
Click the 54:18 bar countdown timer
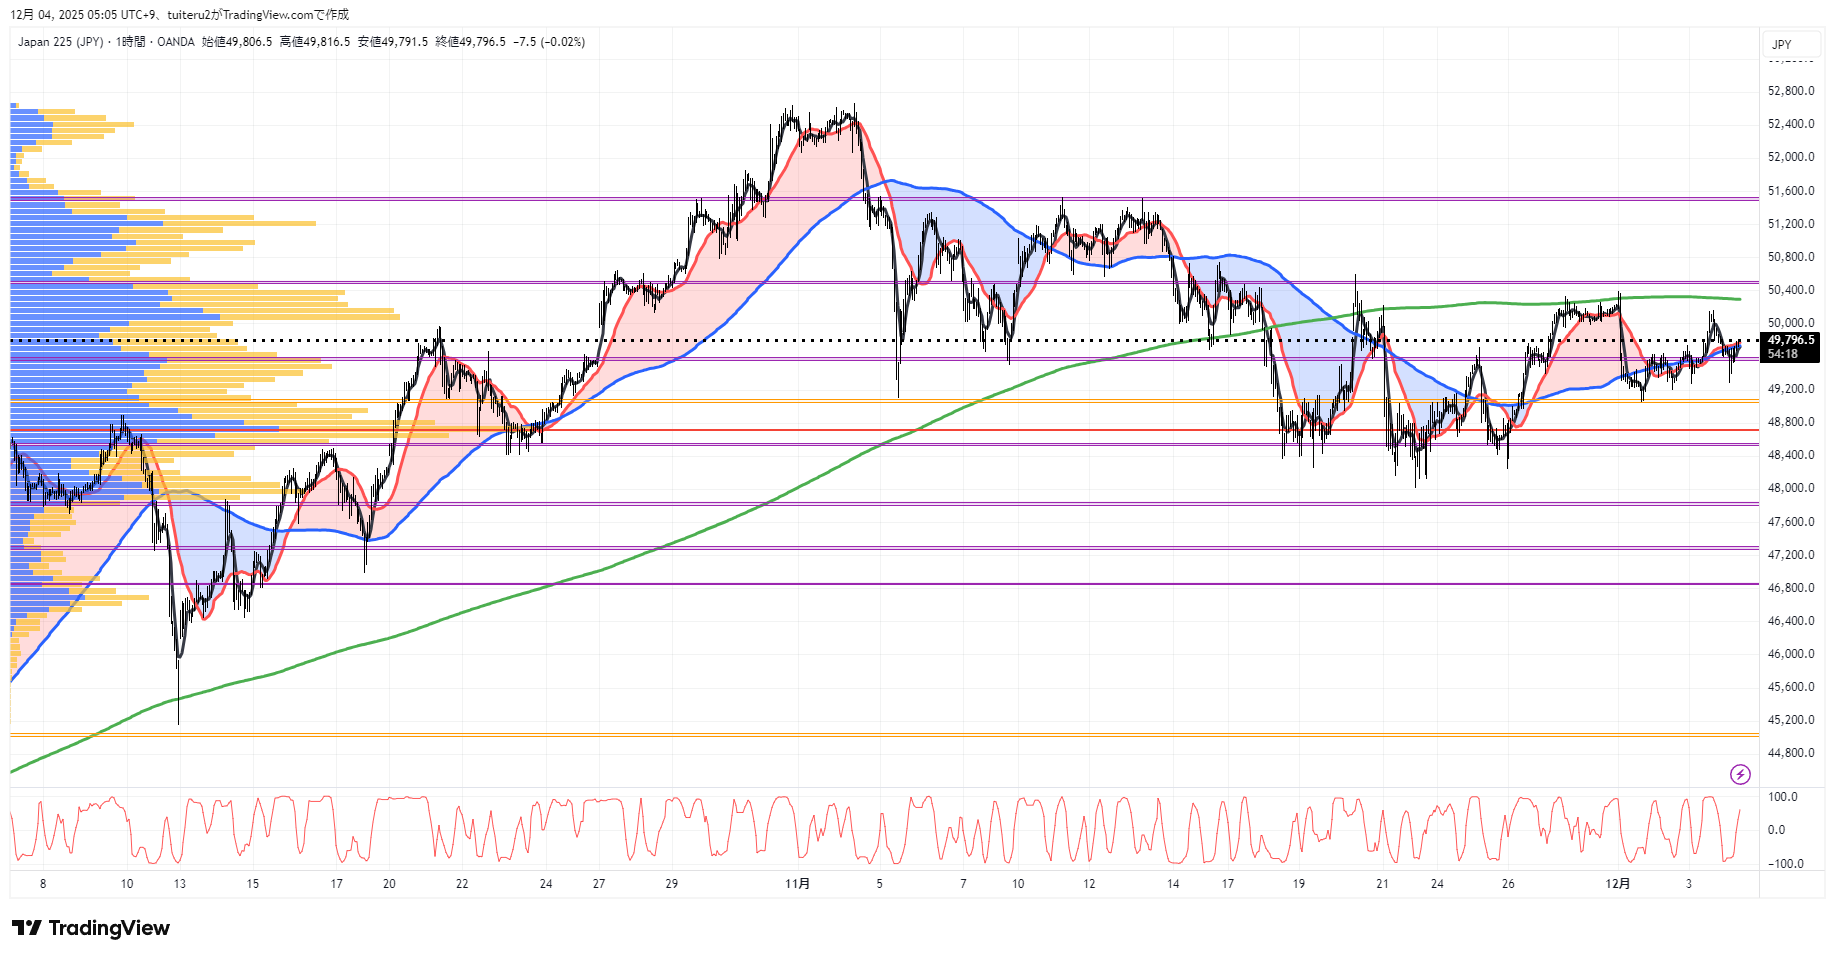(1782, 354)
